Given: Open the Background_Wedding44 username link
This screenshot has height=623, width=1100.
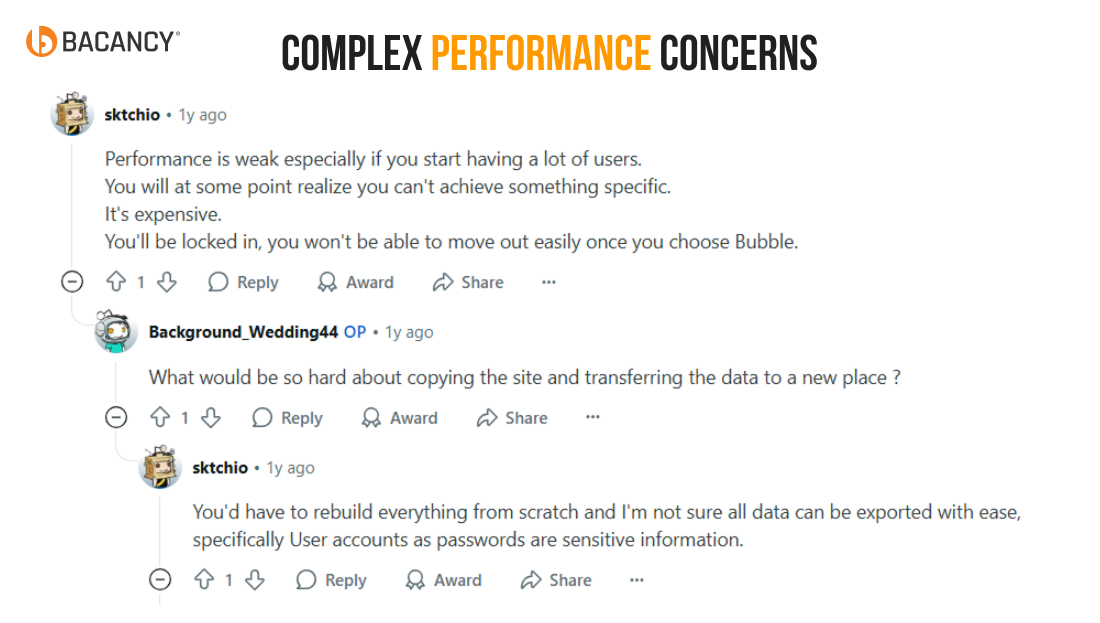Looking at the screenshot, I should [x=240, y=332].
